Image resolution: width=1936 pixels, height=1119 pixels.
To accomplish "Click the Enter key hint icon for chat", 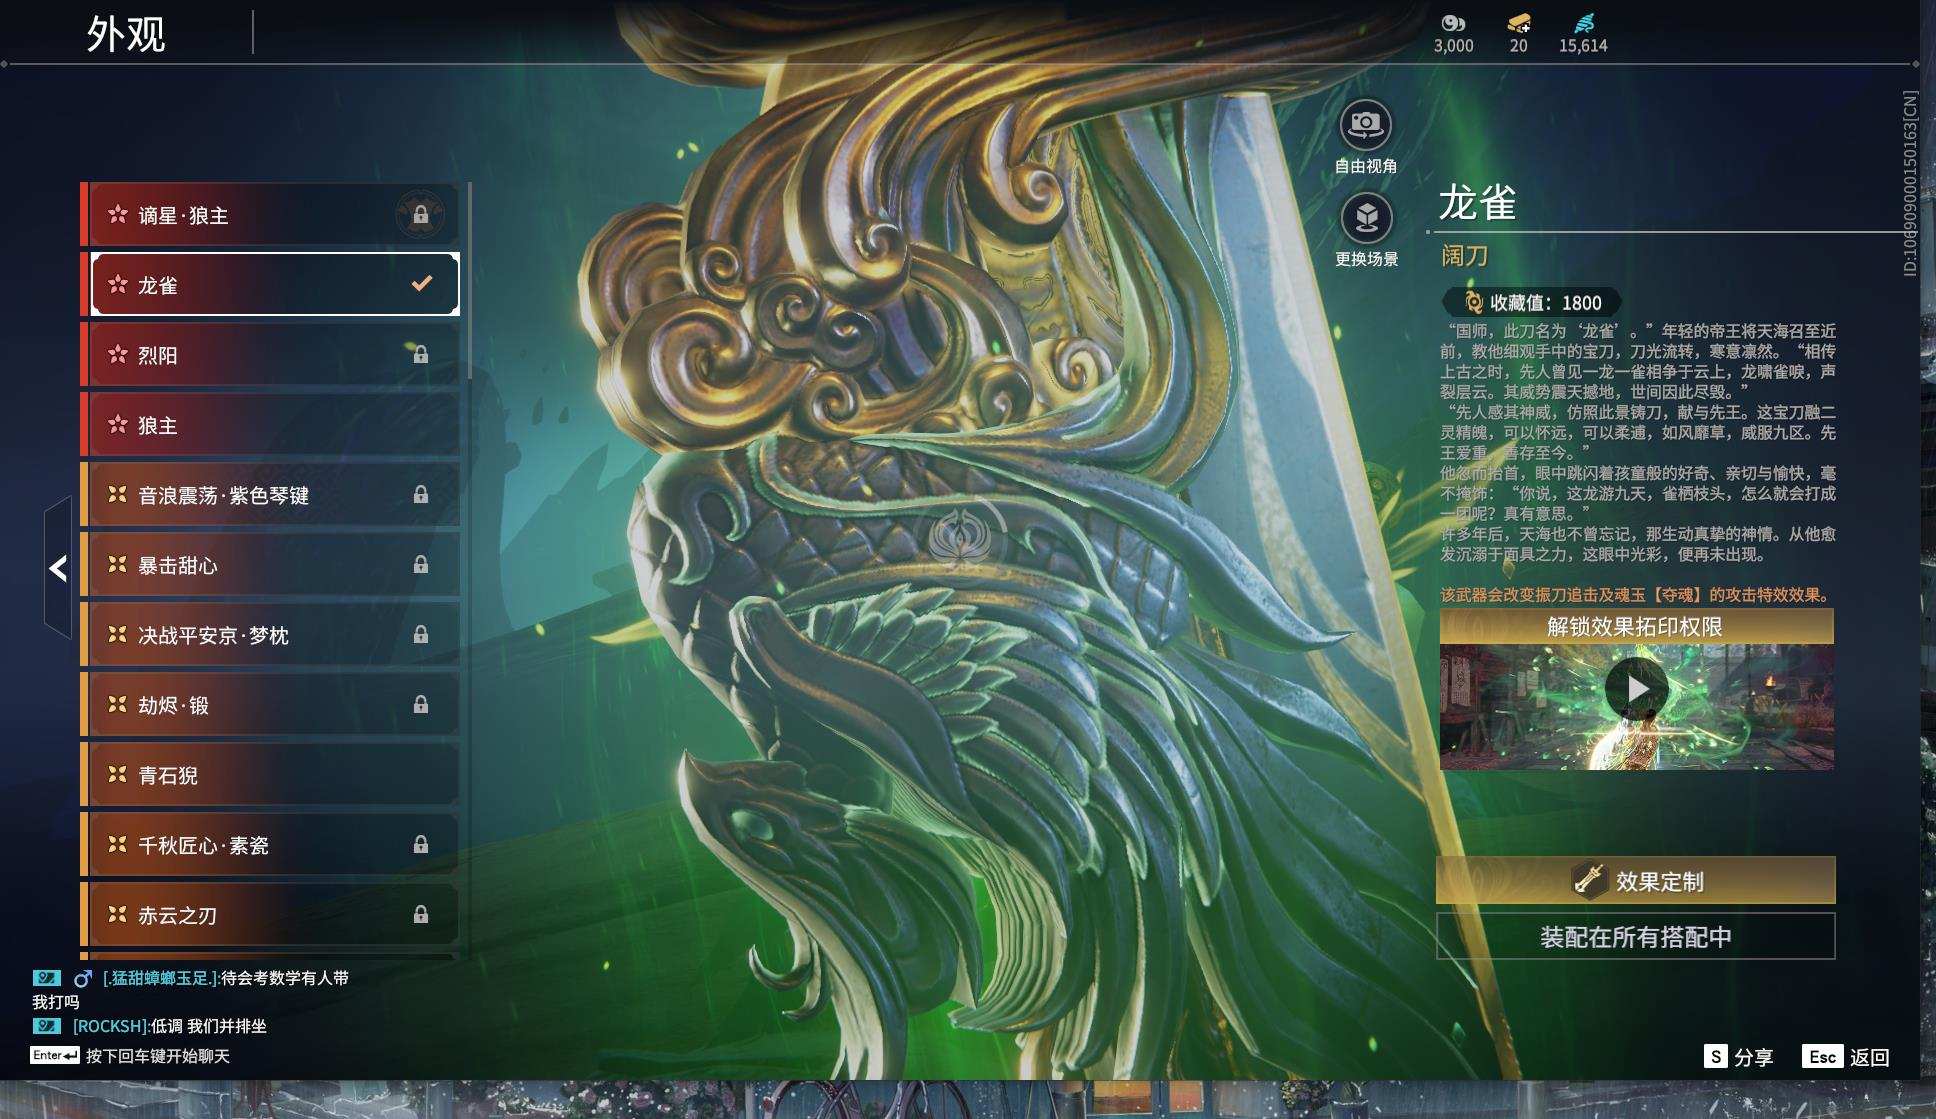I will (55, 1055).
